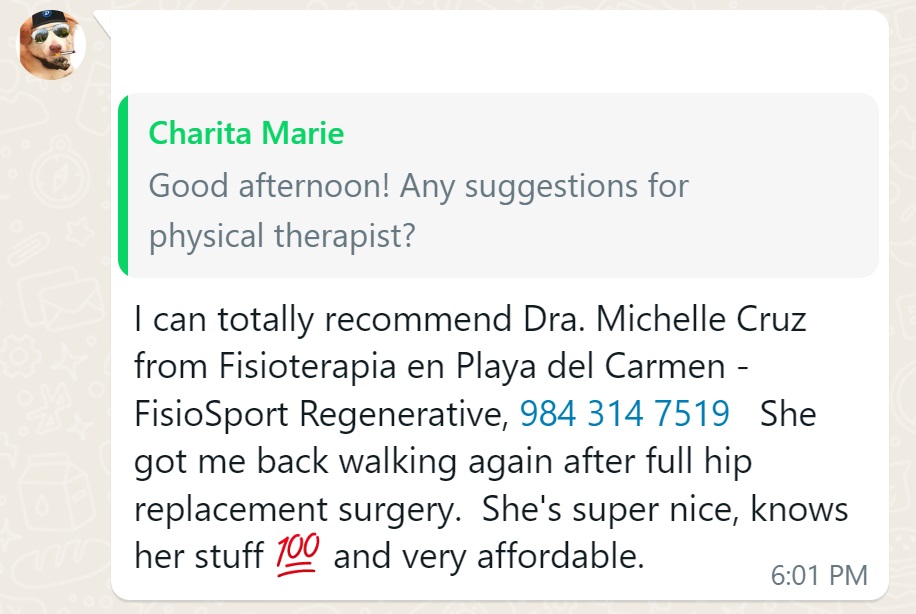Open the sender's profile picture avatar
916x614 pixels.
pos(51,44)
